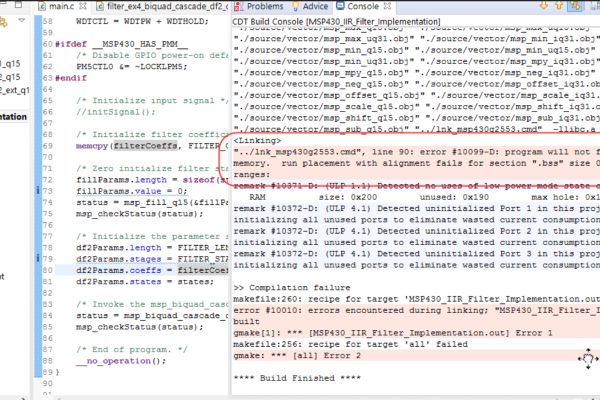This screenshot has height=400, width=600.
Task: Open the Advice tab
Action: (x=310, y=6)
